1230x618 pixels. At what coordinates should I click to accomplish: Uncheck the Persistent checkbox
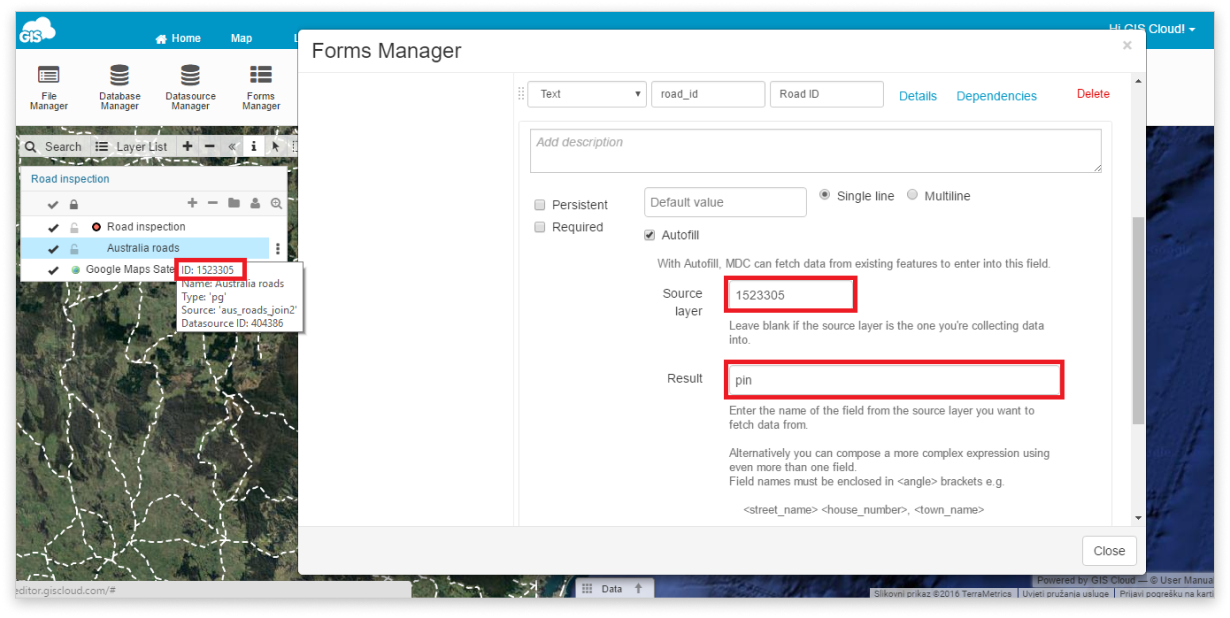tap(540, 204)
